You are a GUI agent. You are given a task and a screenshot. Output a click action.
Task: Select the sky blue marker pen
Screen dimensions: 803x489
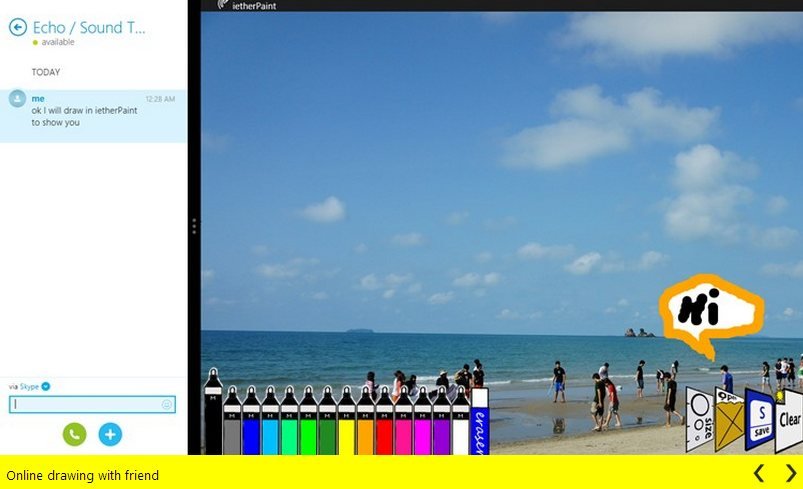pos(270,421)
